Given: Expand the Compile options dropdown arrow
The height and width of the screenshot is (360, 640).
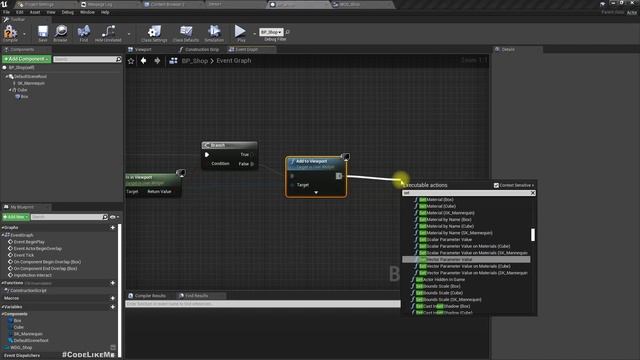Looking at the screenshot, I should 24,34.
